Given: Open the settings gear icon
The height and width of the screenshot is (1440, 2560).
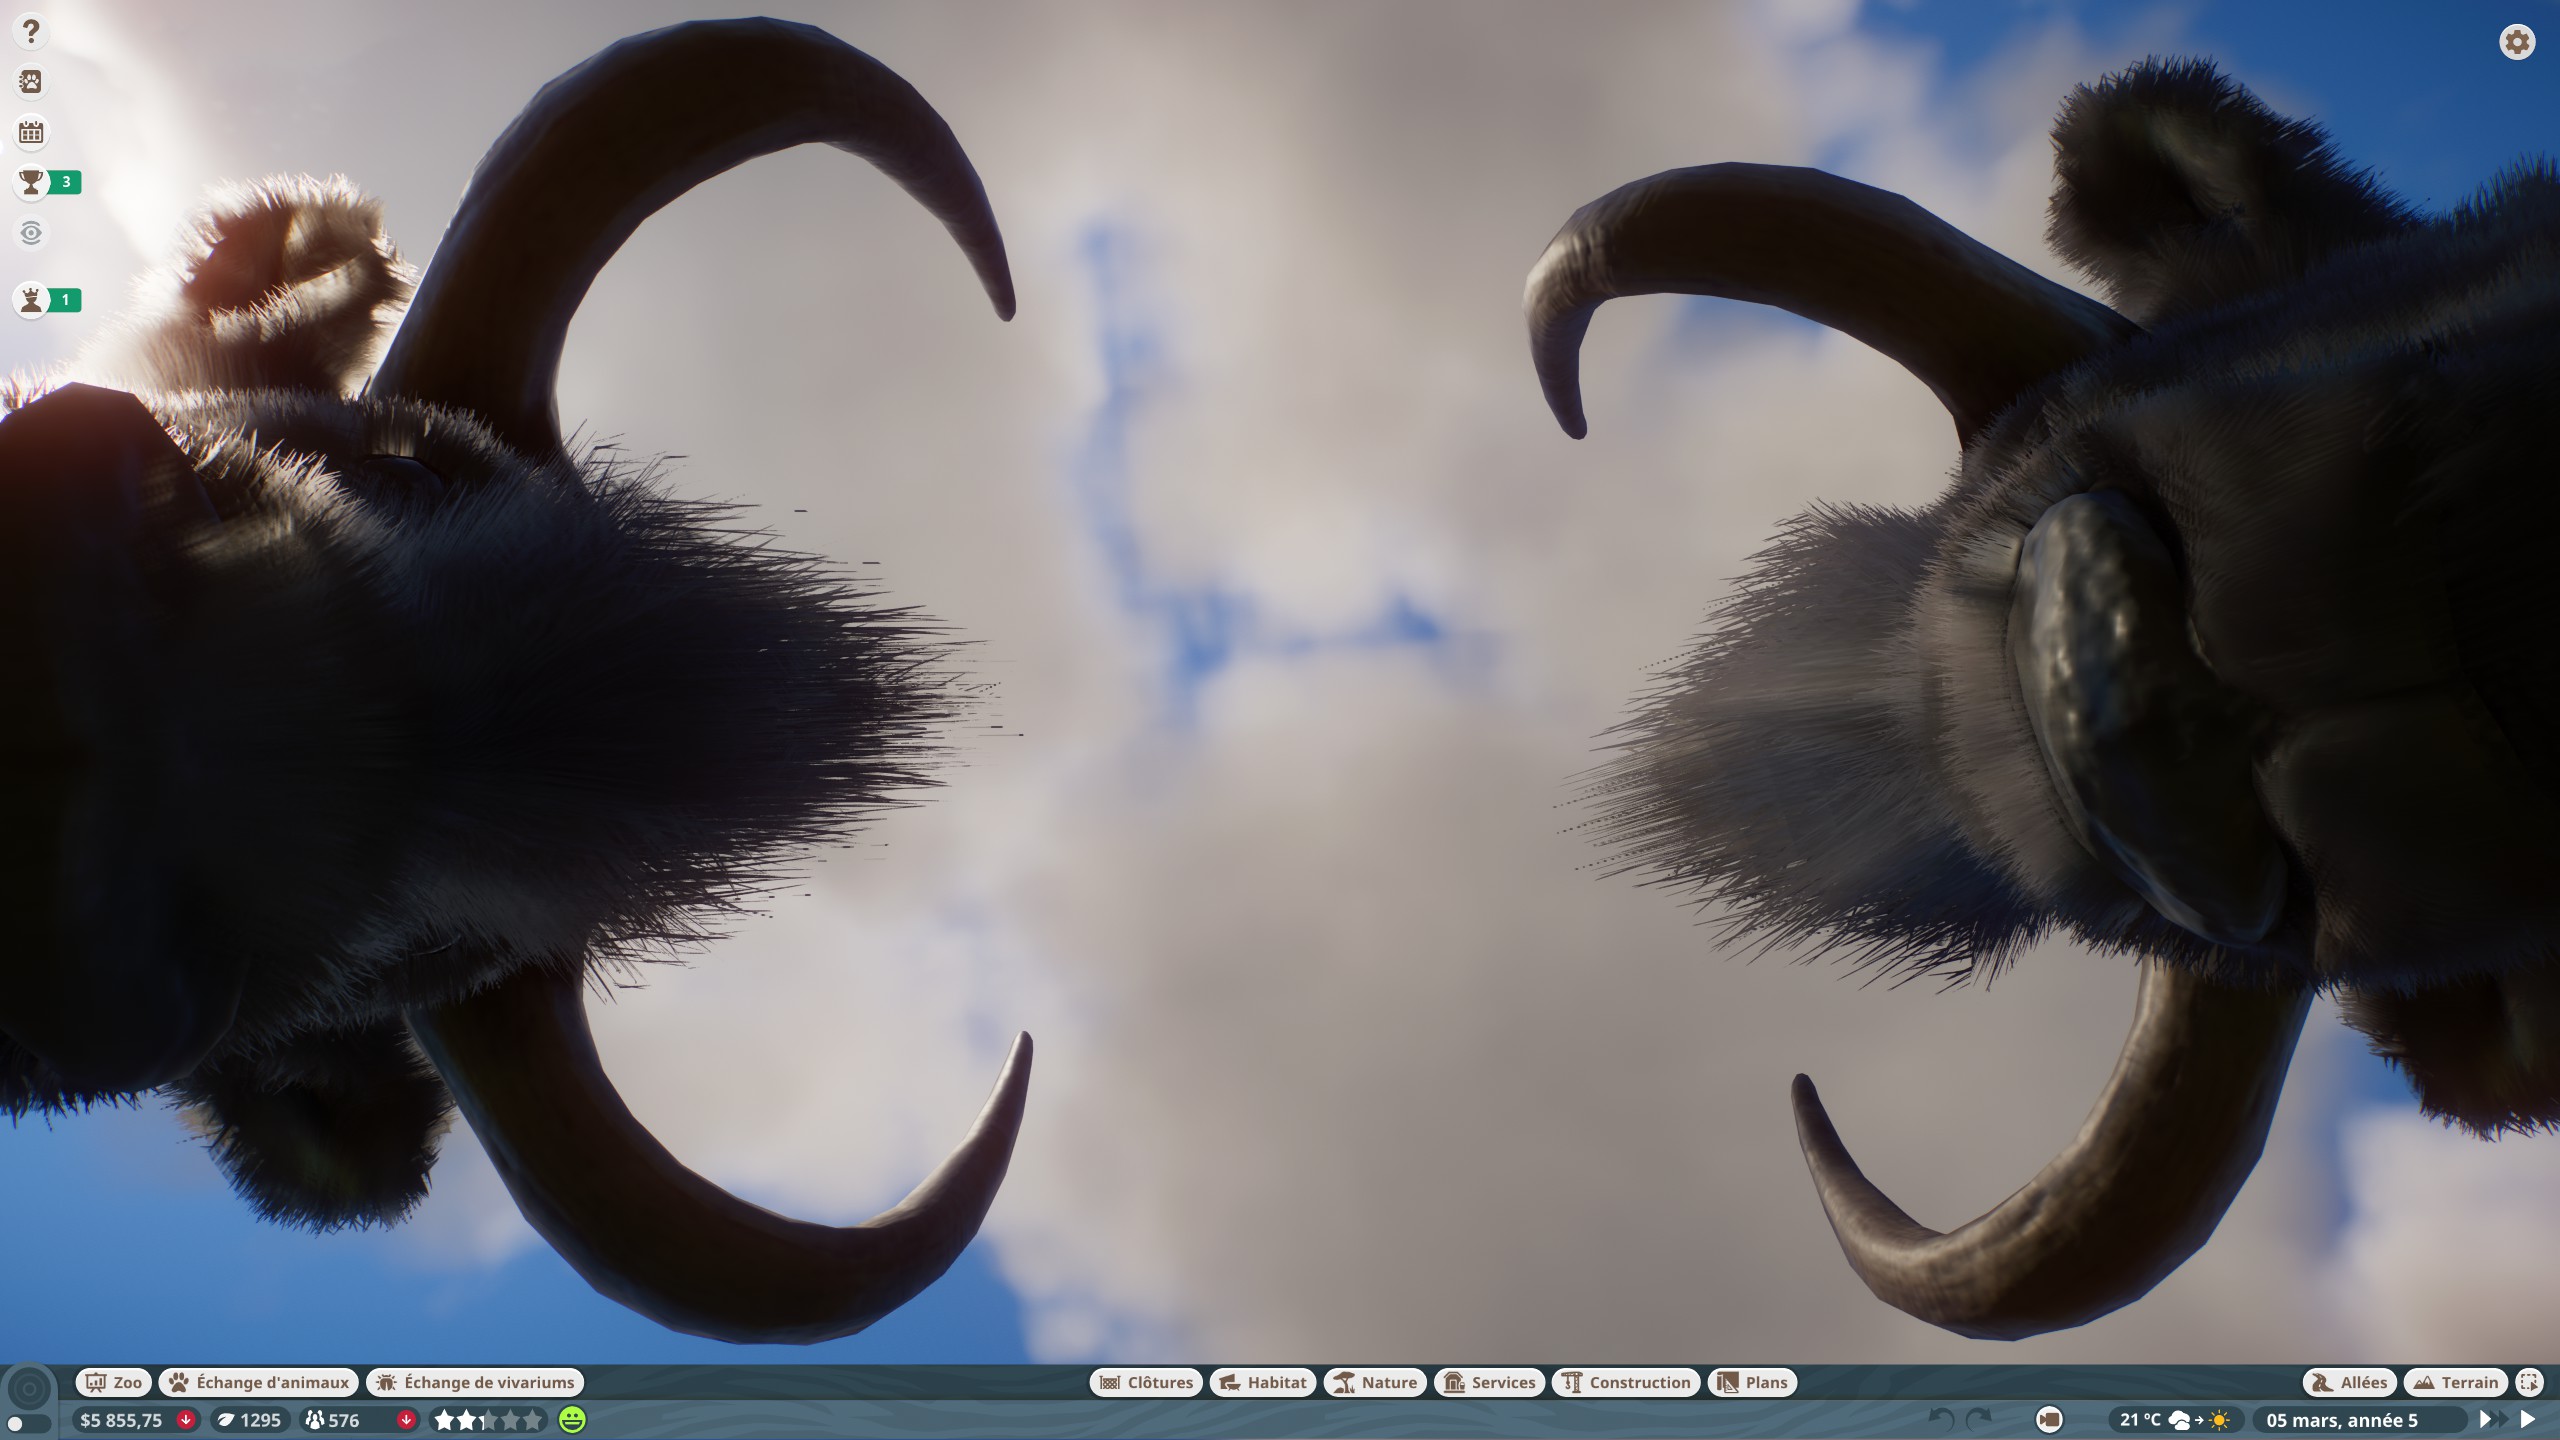Looking at the screenshot, I should [x=2517, y=42].
